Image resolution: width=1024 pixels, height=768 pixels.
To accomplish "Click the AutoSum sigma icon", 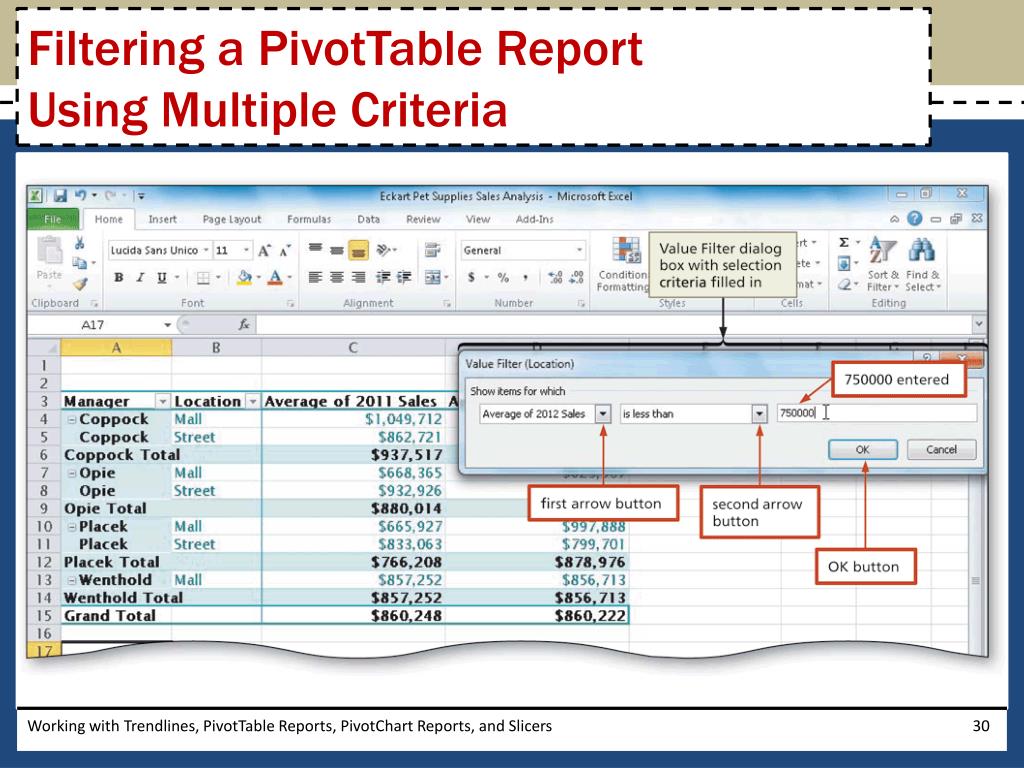I will [x=844, y=243].
